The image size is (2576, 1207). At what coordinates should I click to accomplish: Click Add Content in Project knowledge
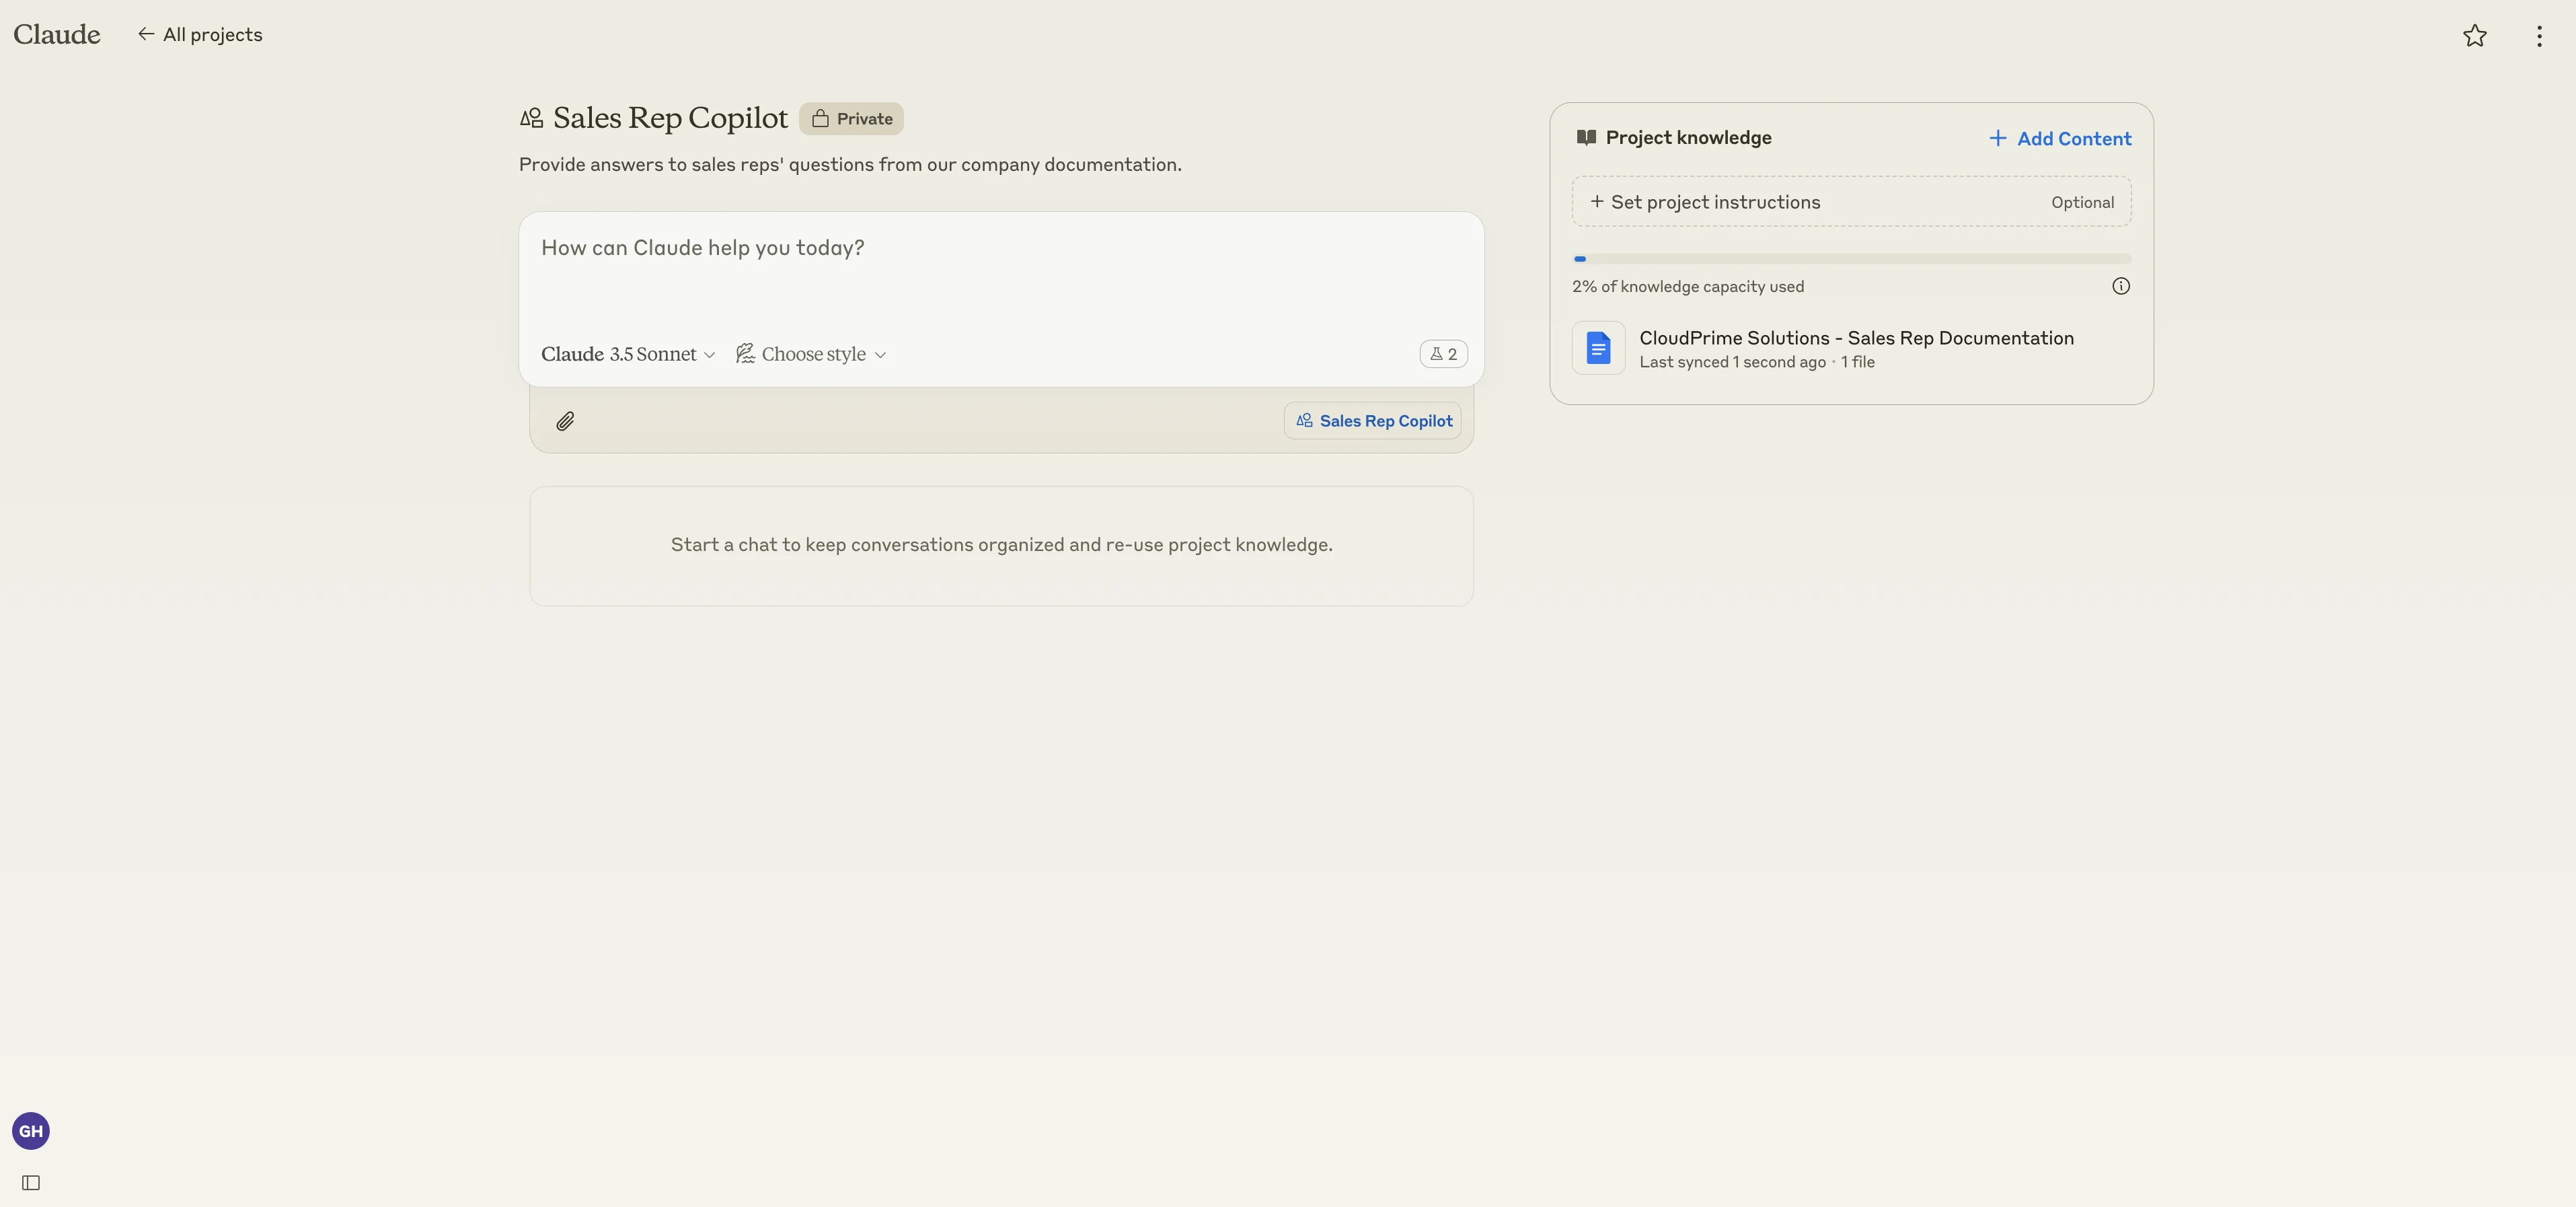point(2060,139)
